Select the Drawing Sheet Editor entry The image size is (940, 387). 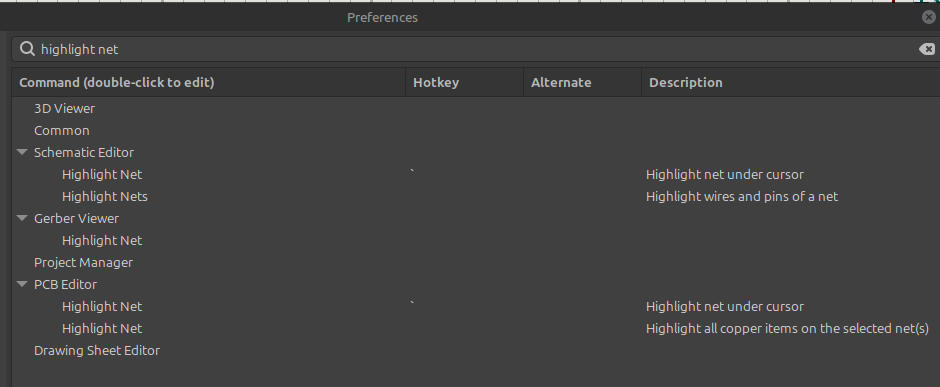476,350
